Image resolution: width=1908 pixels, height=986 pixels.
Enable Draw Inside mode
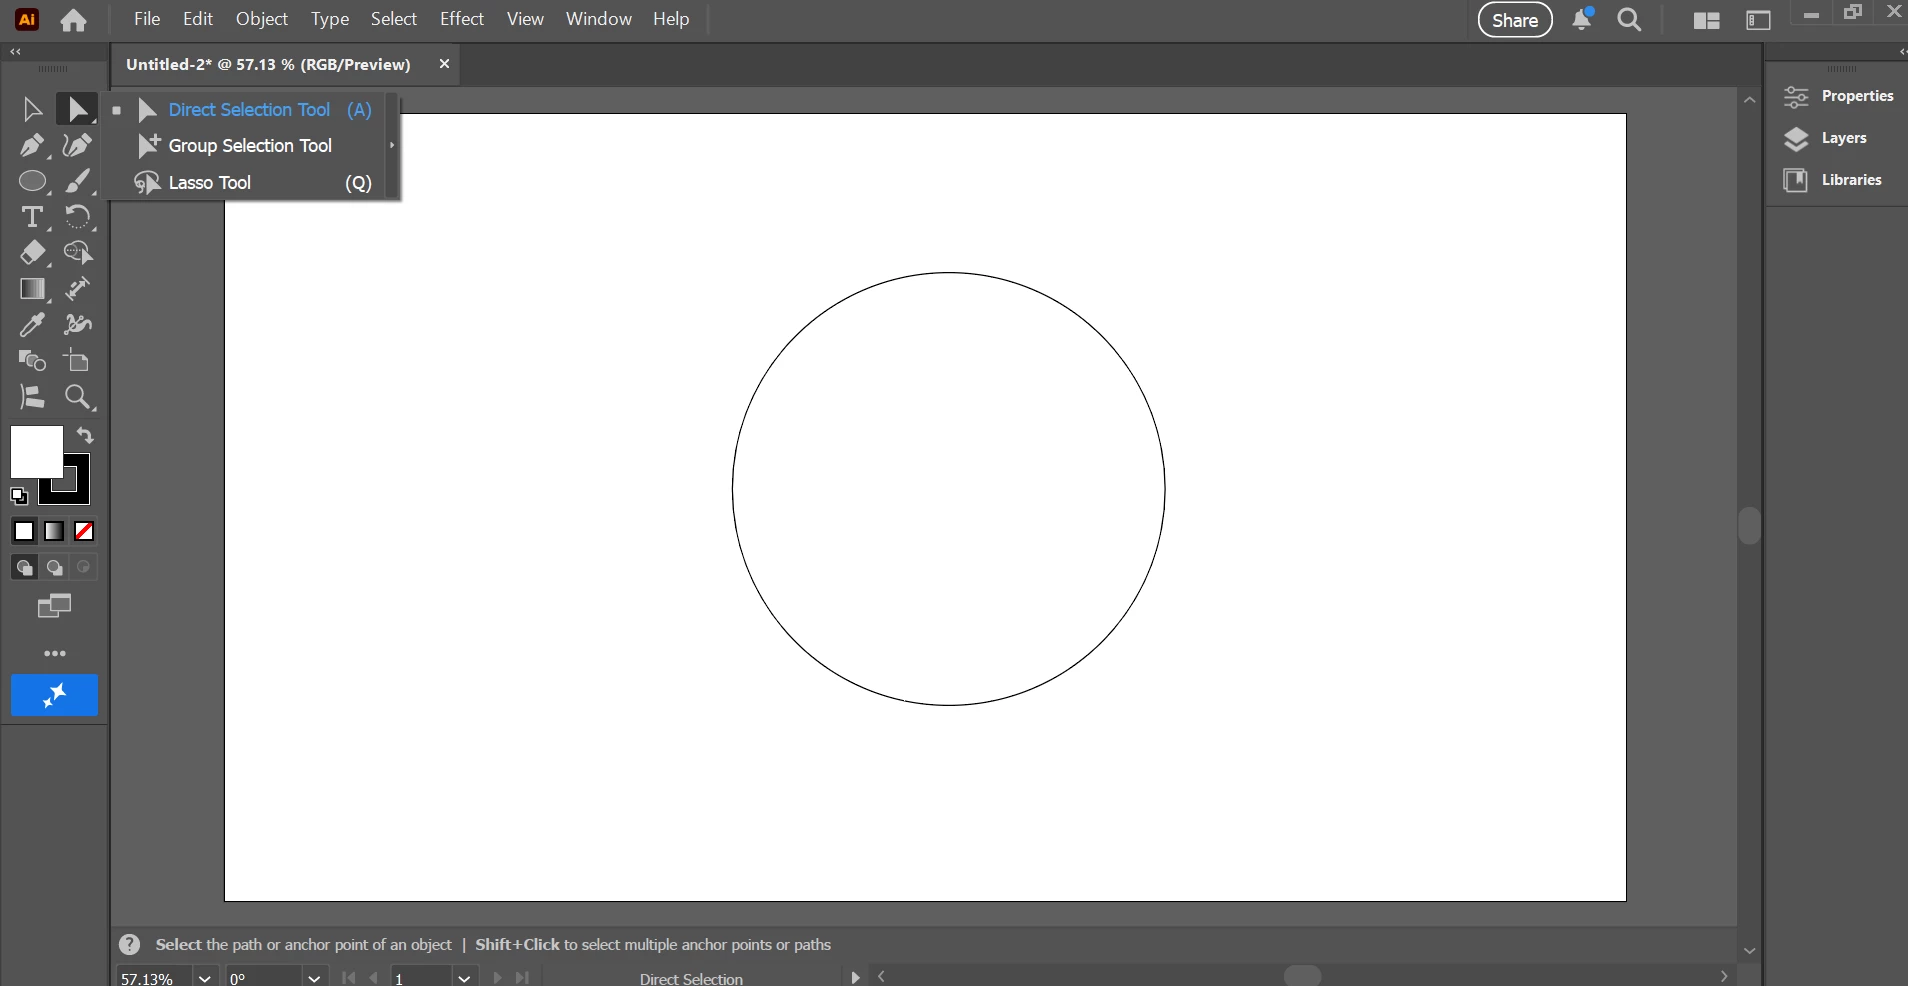coord(84,568)
